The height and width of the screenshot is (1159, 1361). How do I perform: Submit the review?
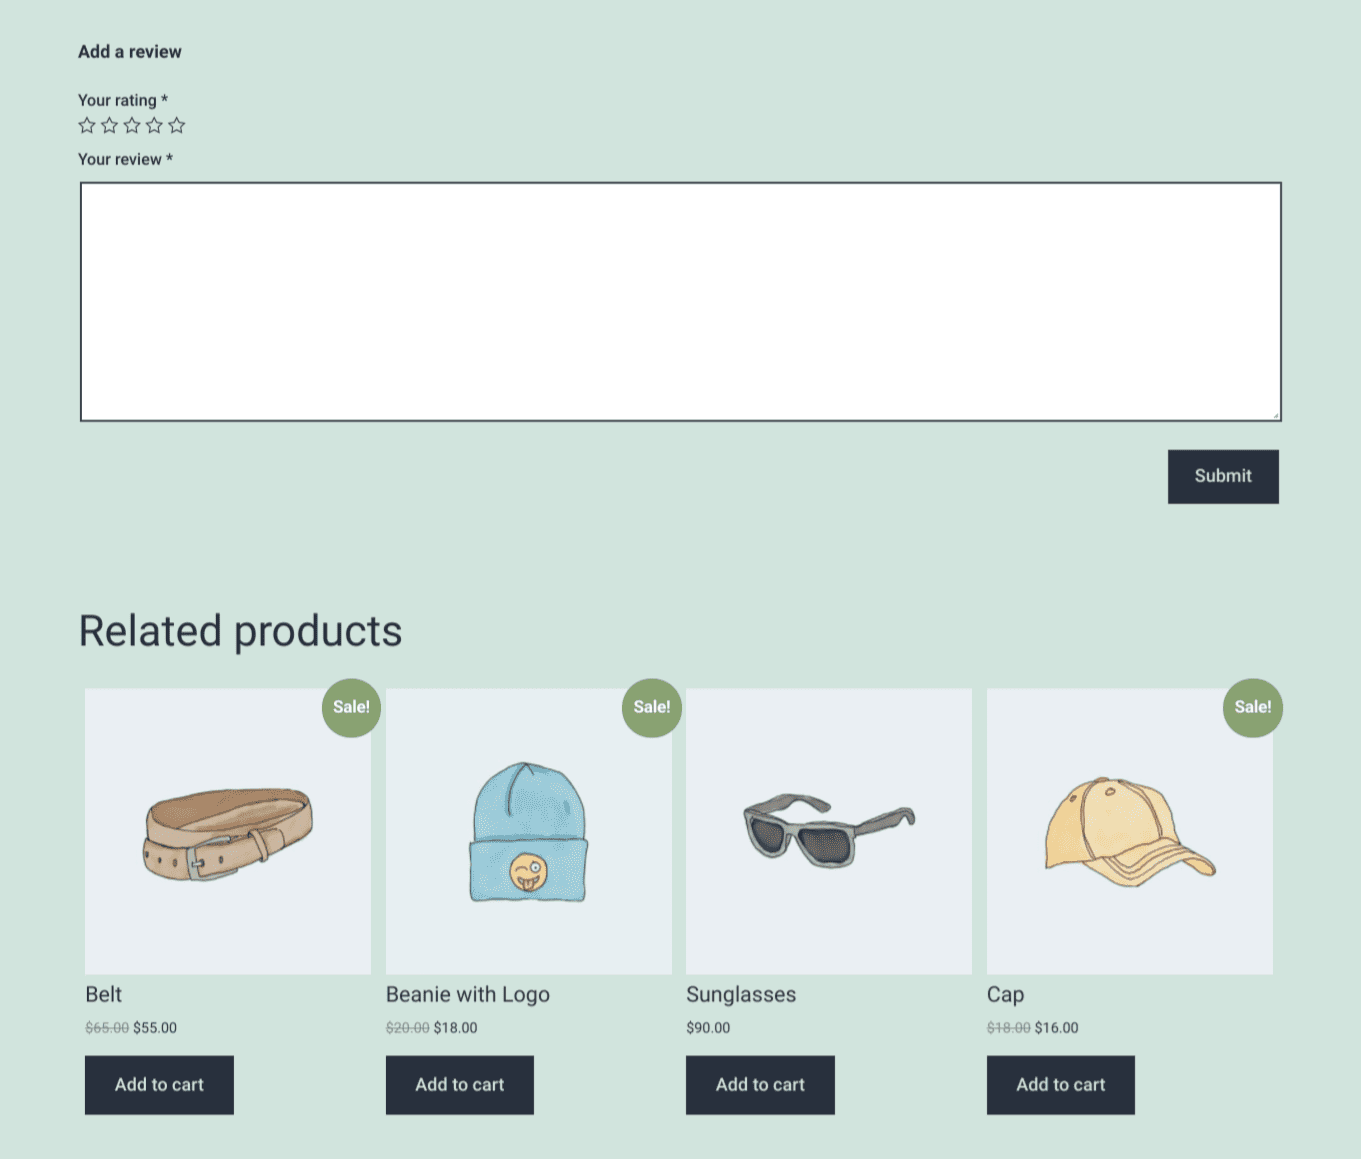pyautogui.click(x=1223, y=476)
